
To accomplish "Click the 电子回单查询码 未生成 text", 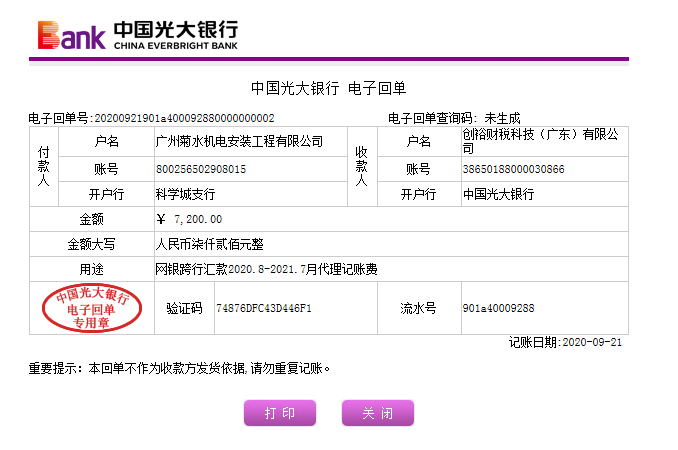I will coord(454,118).
